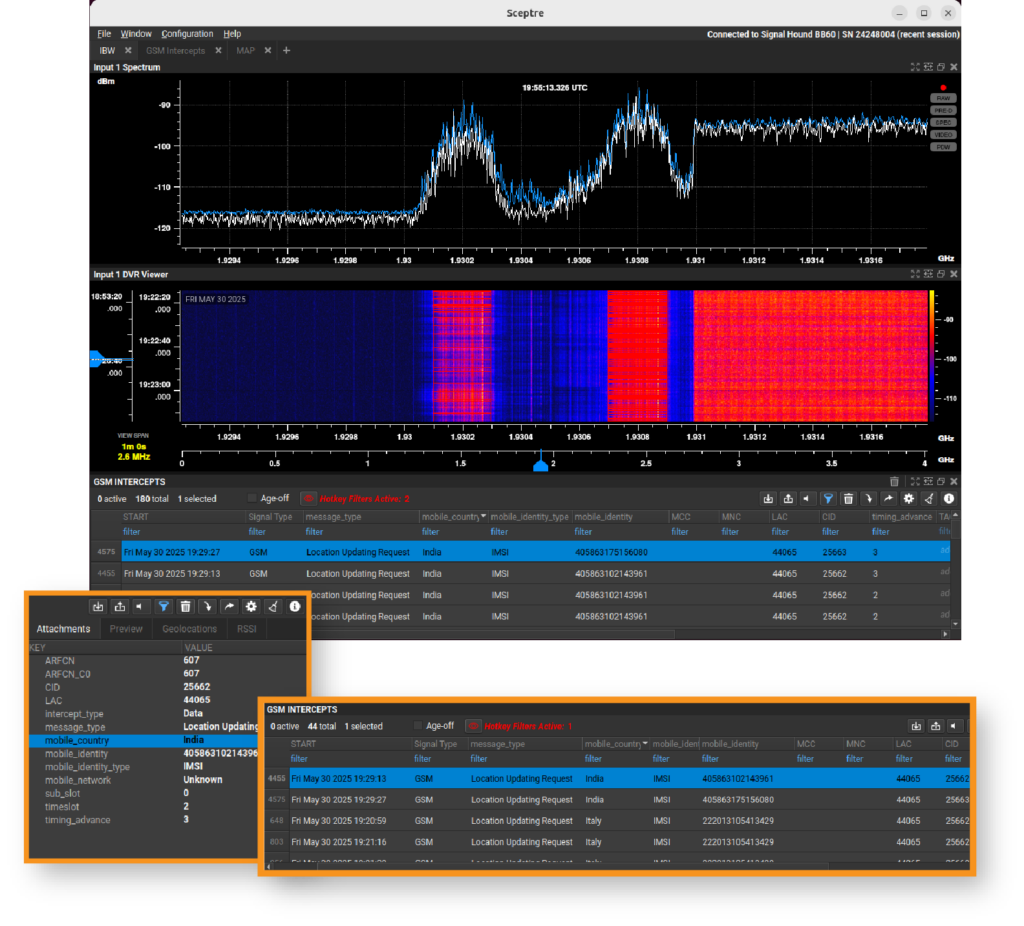Click the import icon in the main GSM Intercepts toolbar
This screenshot has height=926, width=1024.
point(768,498)
